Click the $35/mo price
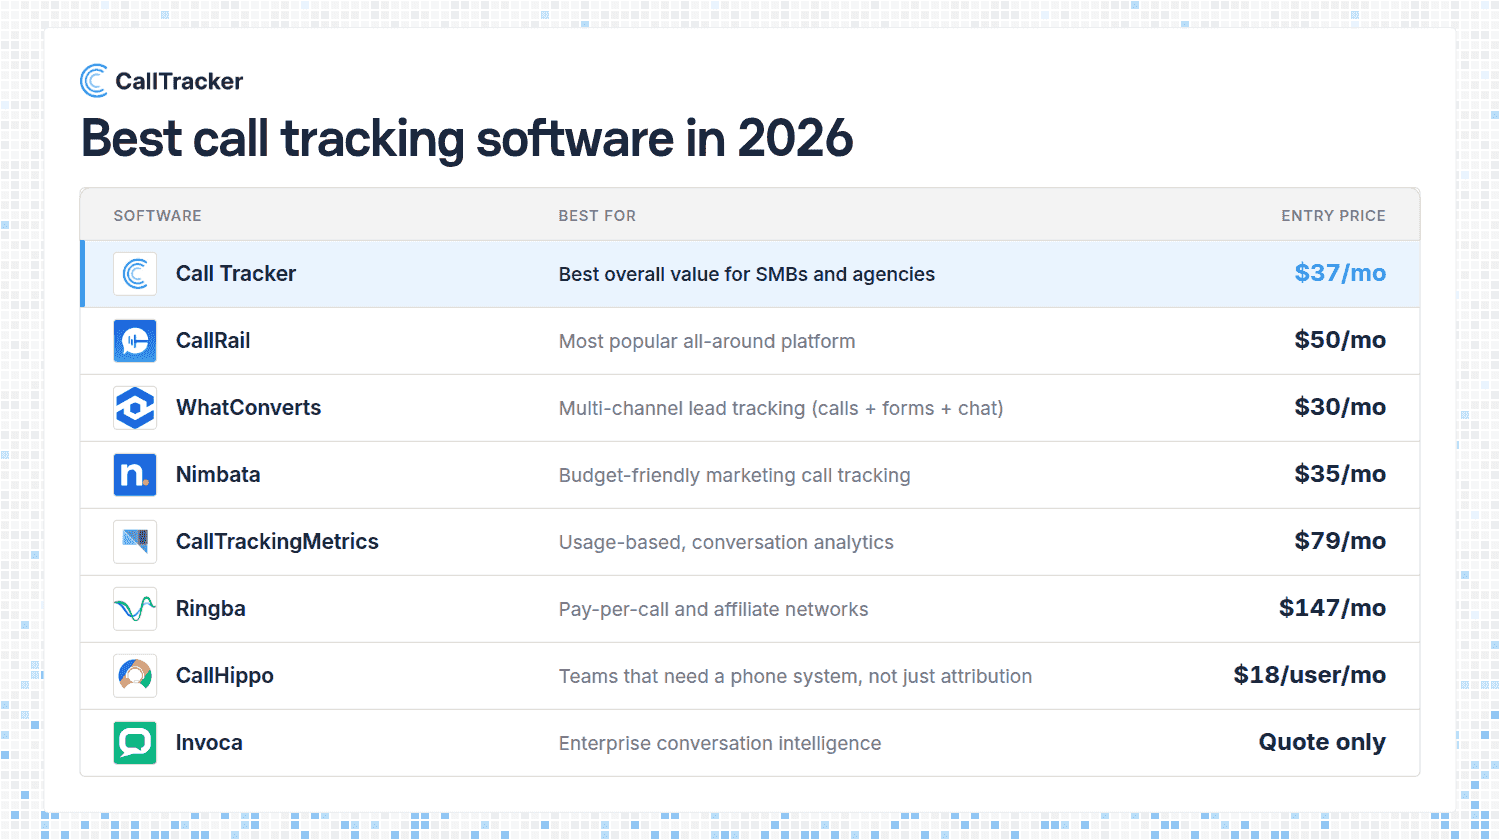This screenshot has height=840, width=1500. pyautogui.click(x=1340, y=474)
